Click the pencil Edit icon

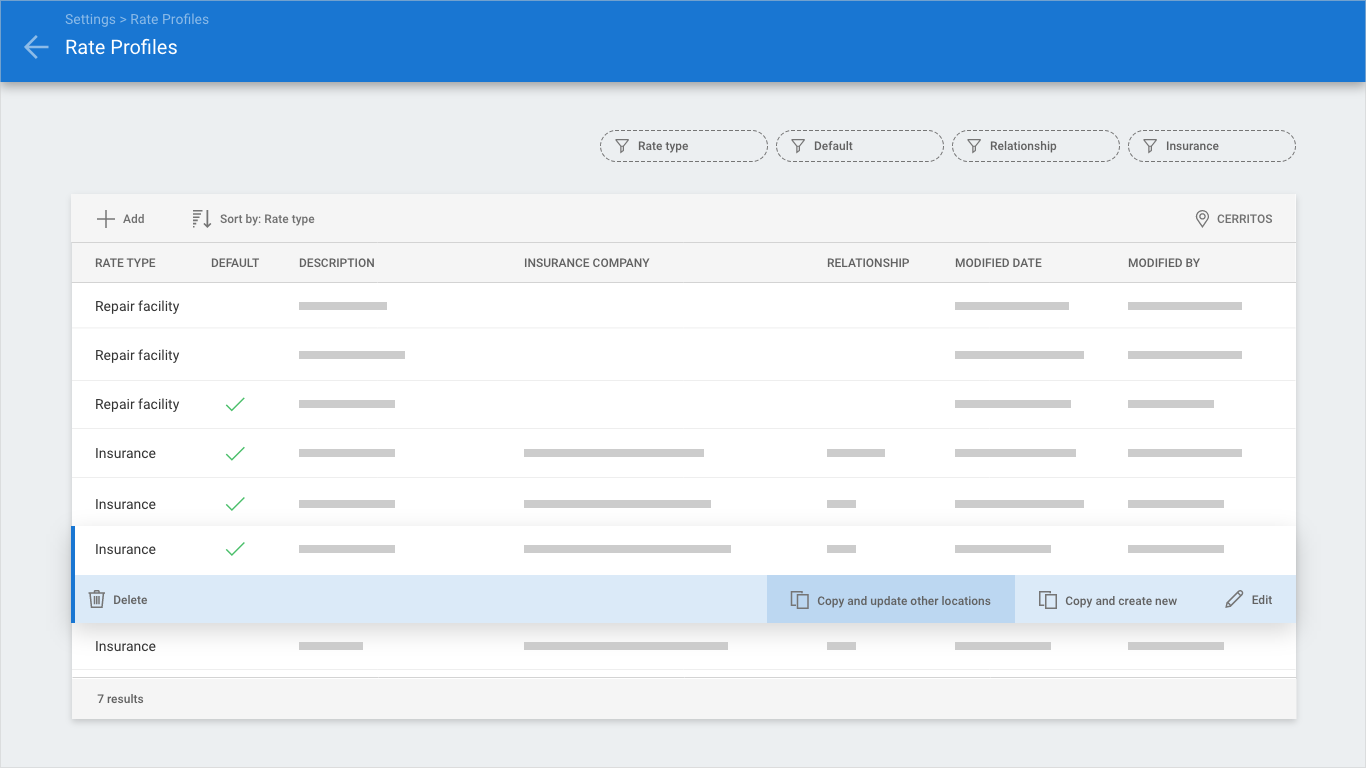1234,600
